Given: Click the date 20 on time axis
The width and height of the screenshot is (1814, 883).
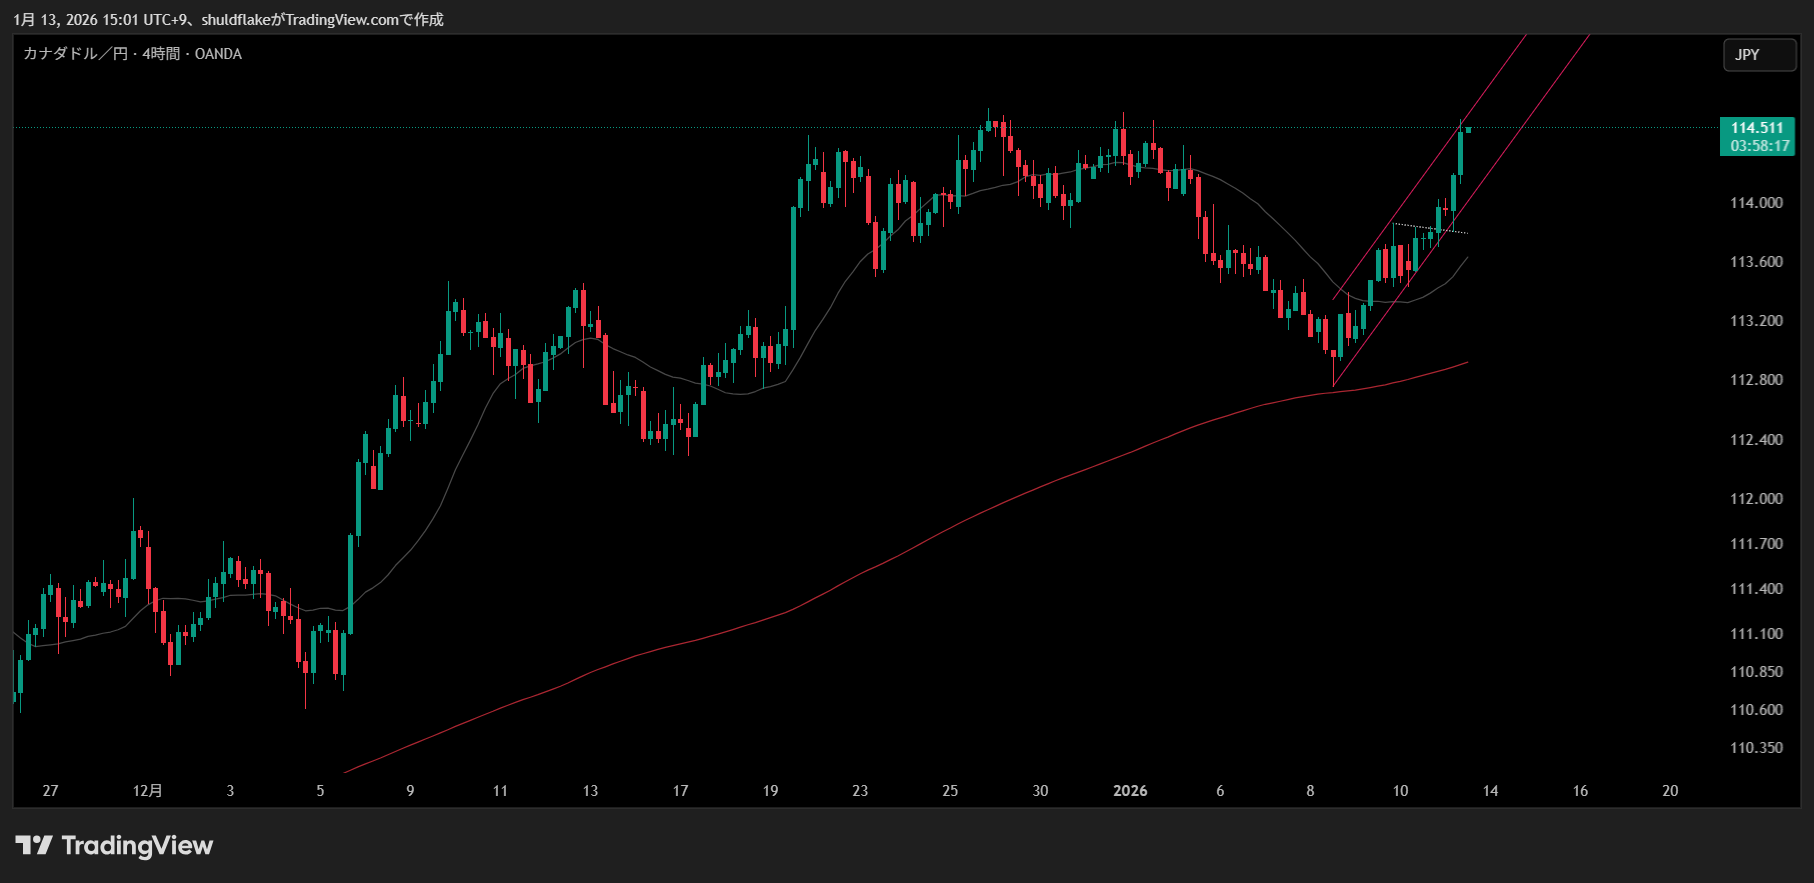Looking at the screenshot, I should pos(1669,791).
